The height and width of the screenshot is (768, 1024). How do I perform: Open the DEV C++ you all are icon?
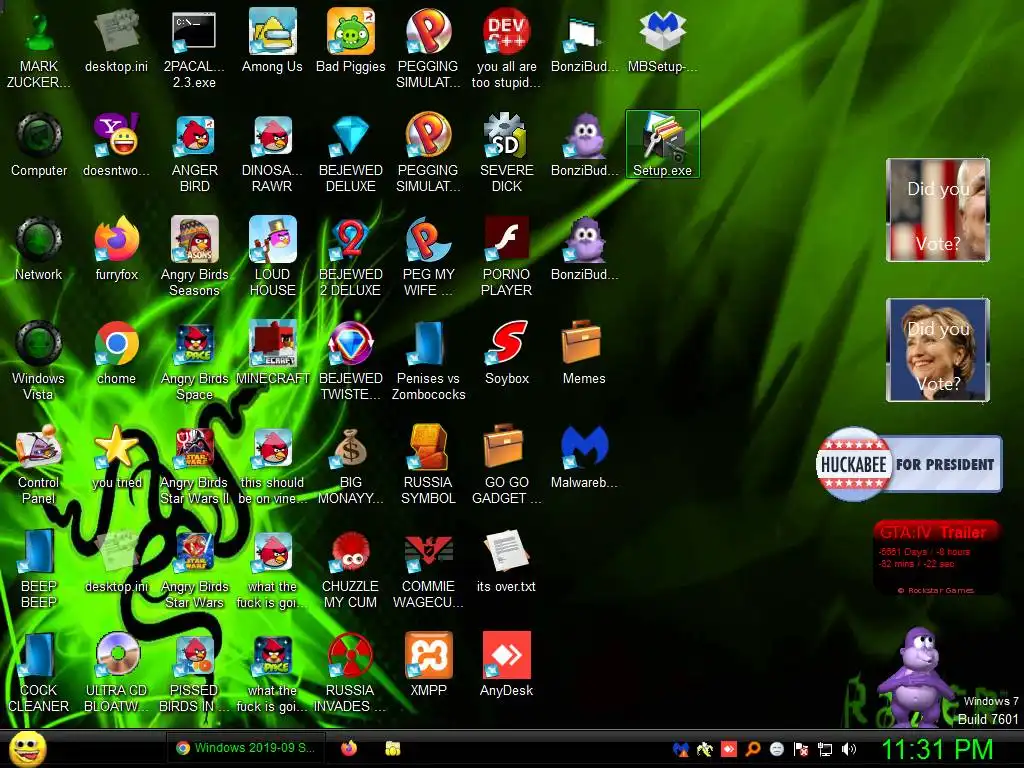click(507, 48)
